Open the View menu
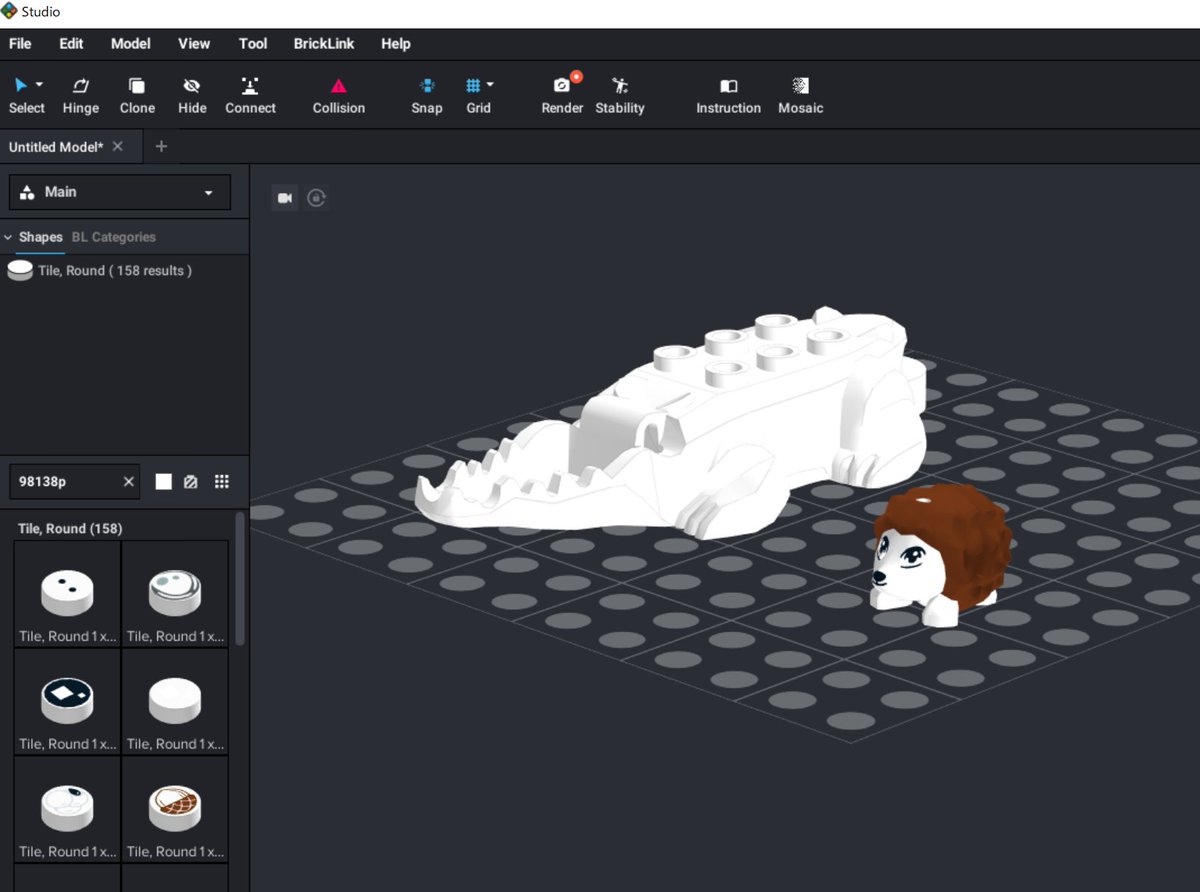 point(194,43)
